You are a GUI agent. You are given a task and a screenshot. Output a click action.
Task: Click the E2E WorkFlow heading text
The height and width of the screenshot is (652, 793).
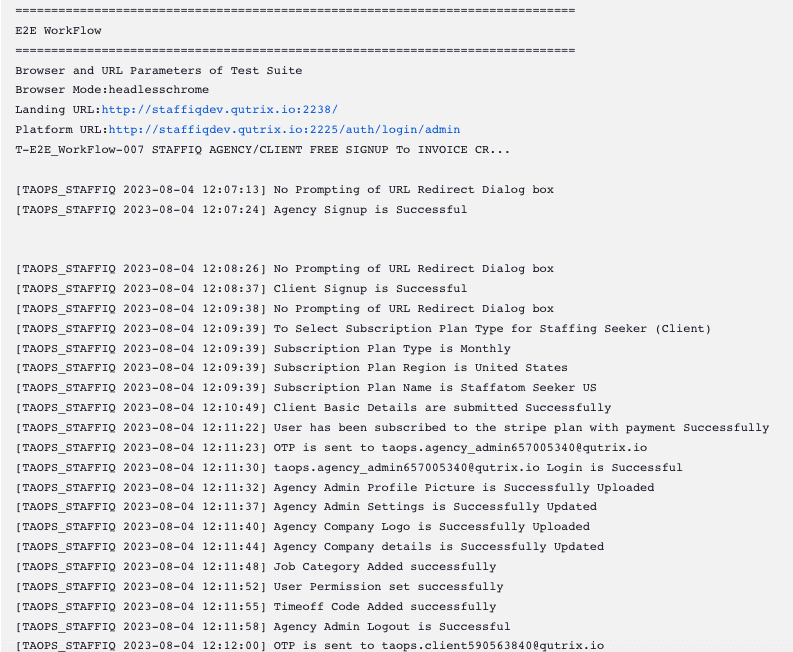tap(58, 30)
